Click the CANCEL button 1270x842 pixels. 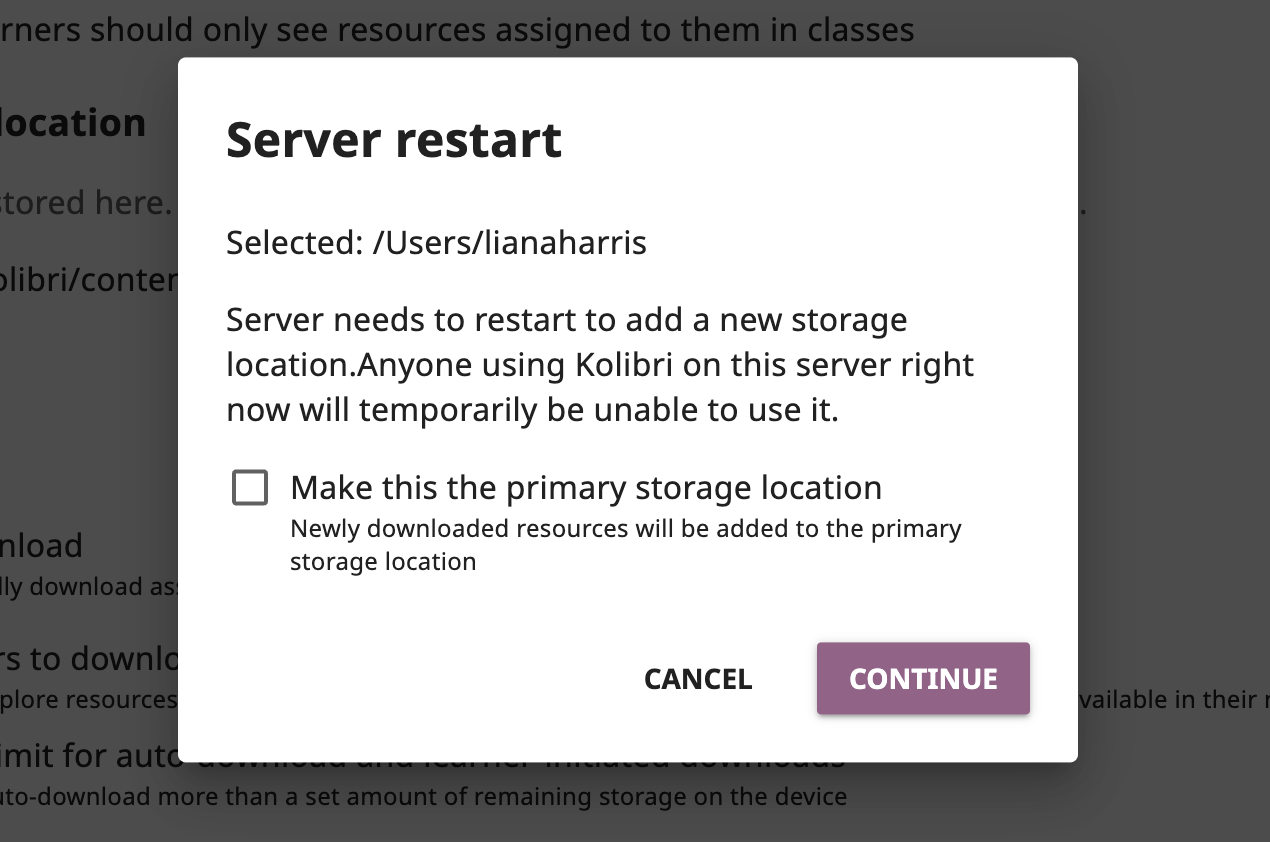click(x=697, y=678)
